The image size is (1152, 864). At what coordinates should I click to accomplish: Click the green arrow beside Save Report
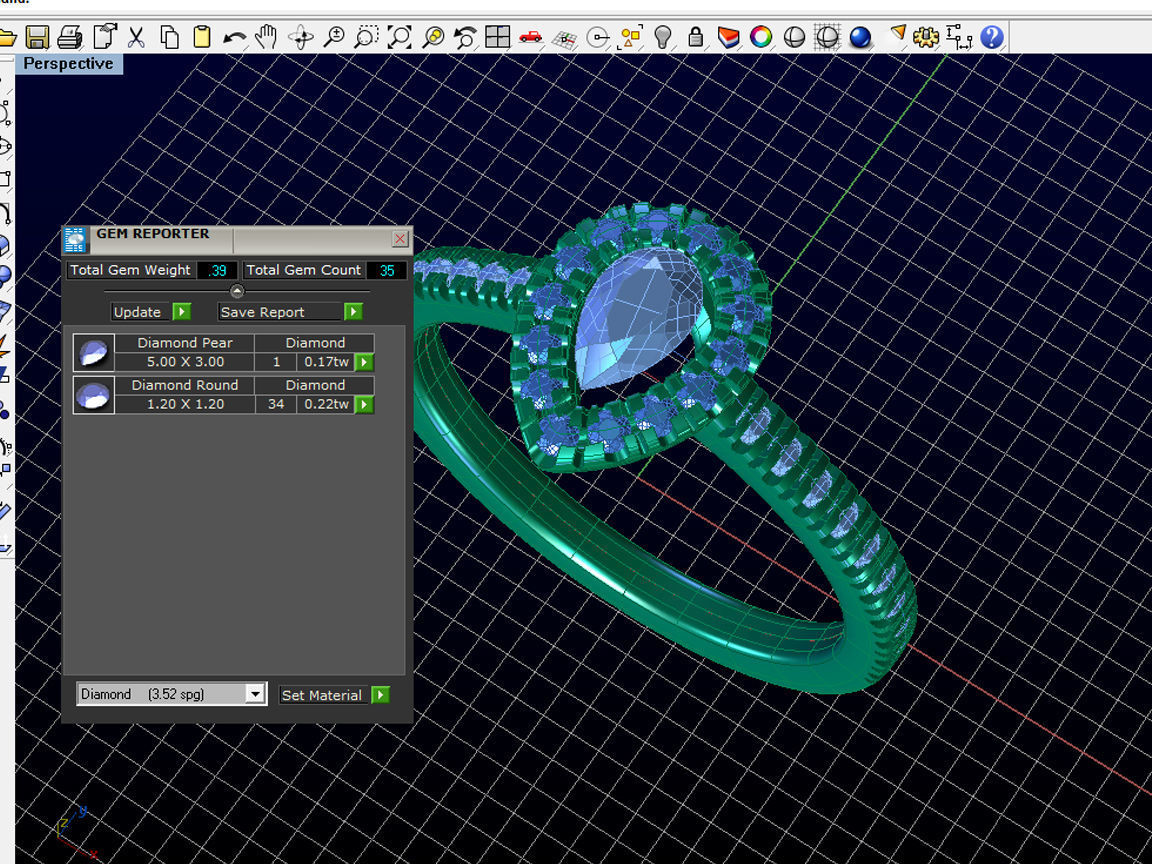[x=353, y=312]
